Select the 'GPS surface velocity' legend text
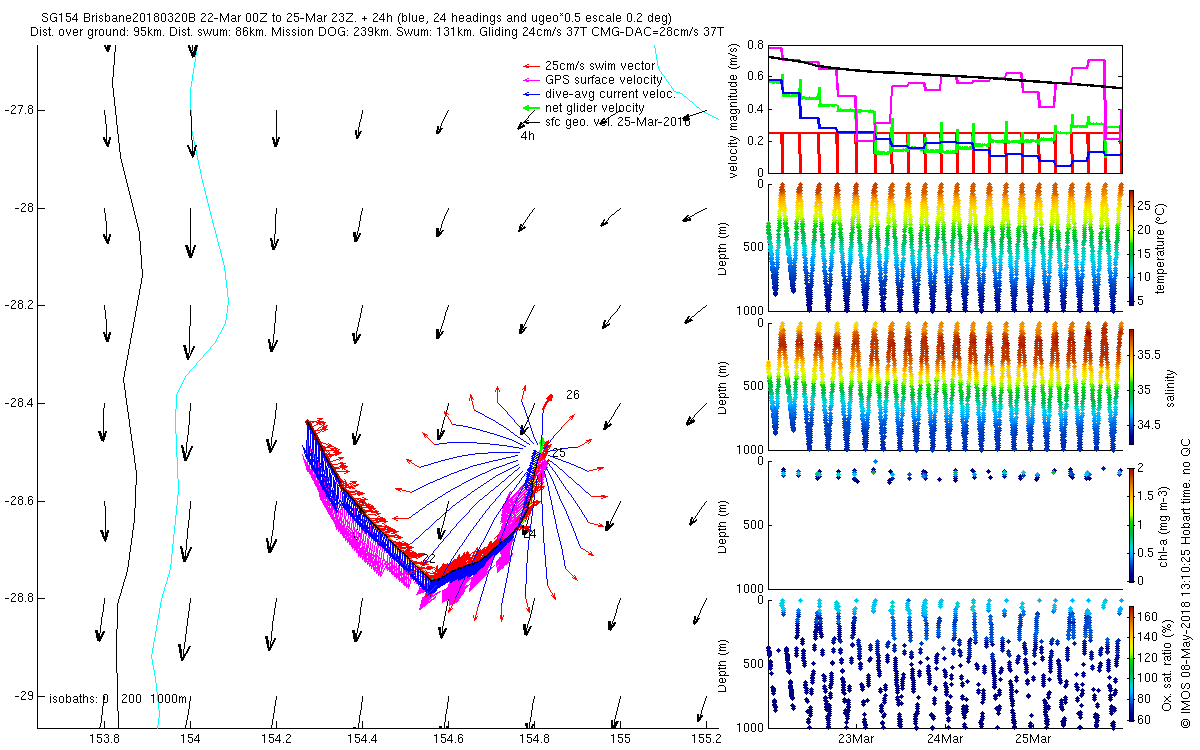Image resolution: width=1200 pixels, height=750 pixels. tap(603, 80)
